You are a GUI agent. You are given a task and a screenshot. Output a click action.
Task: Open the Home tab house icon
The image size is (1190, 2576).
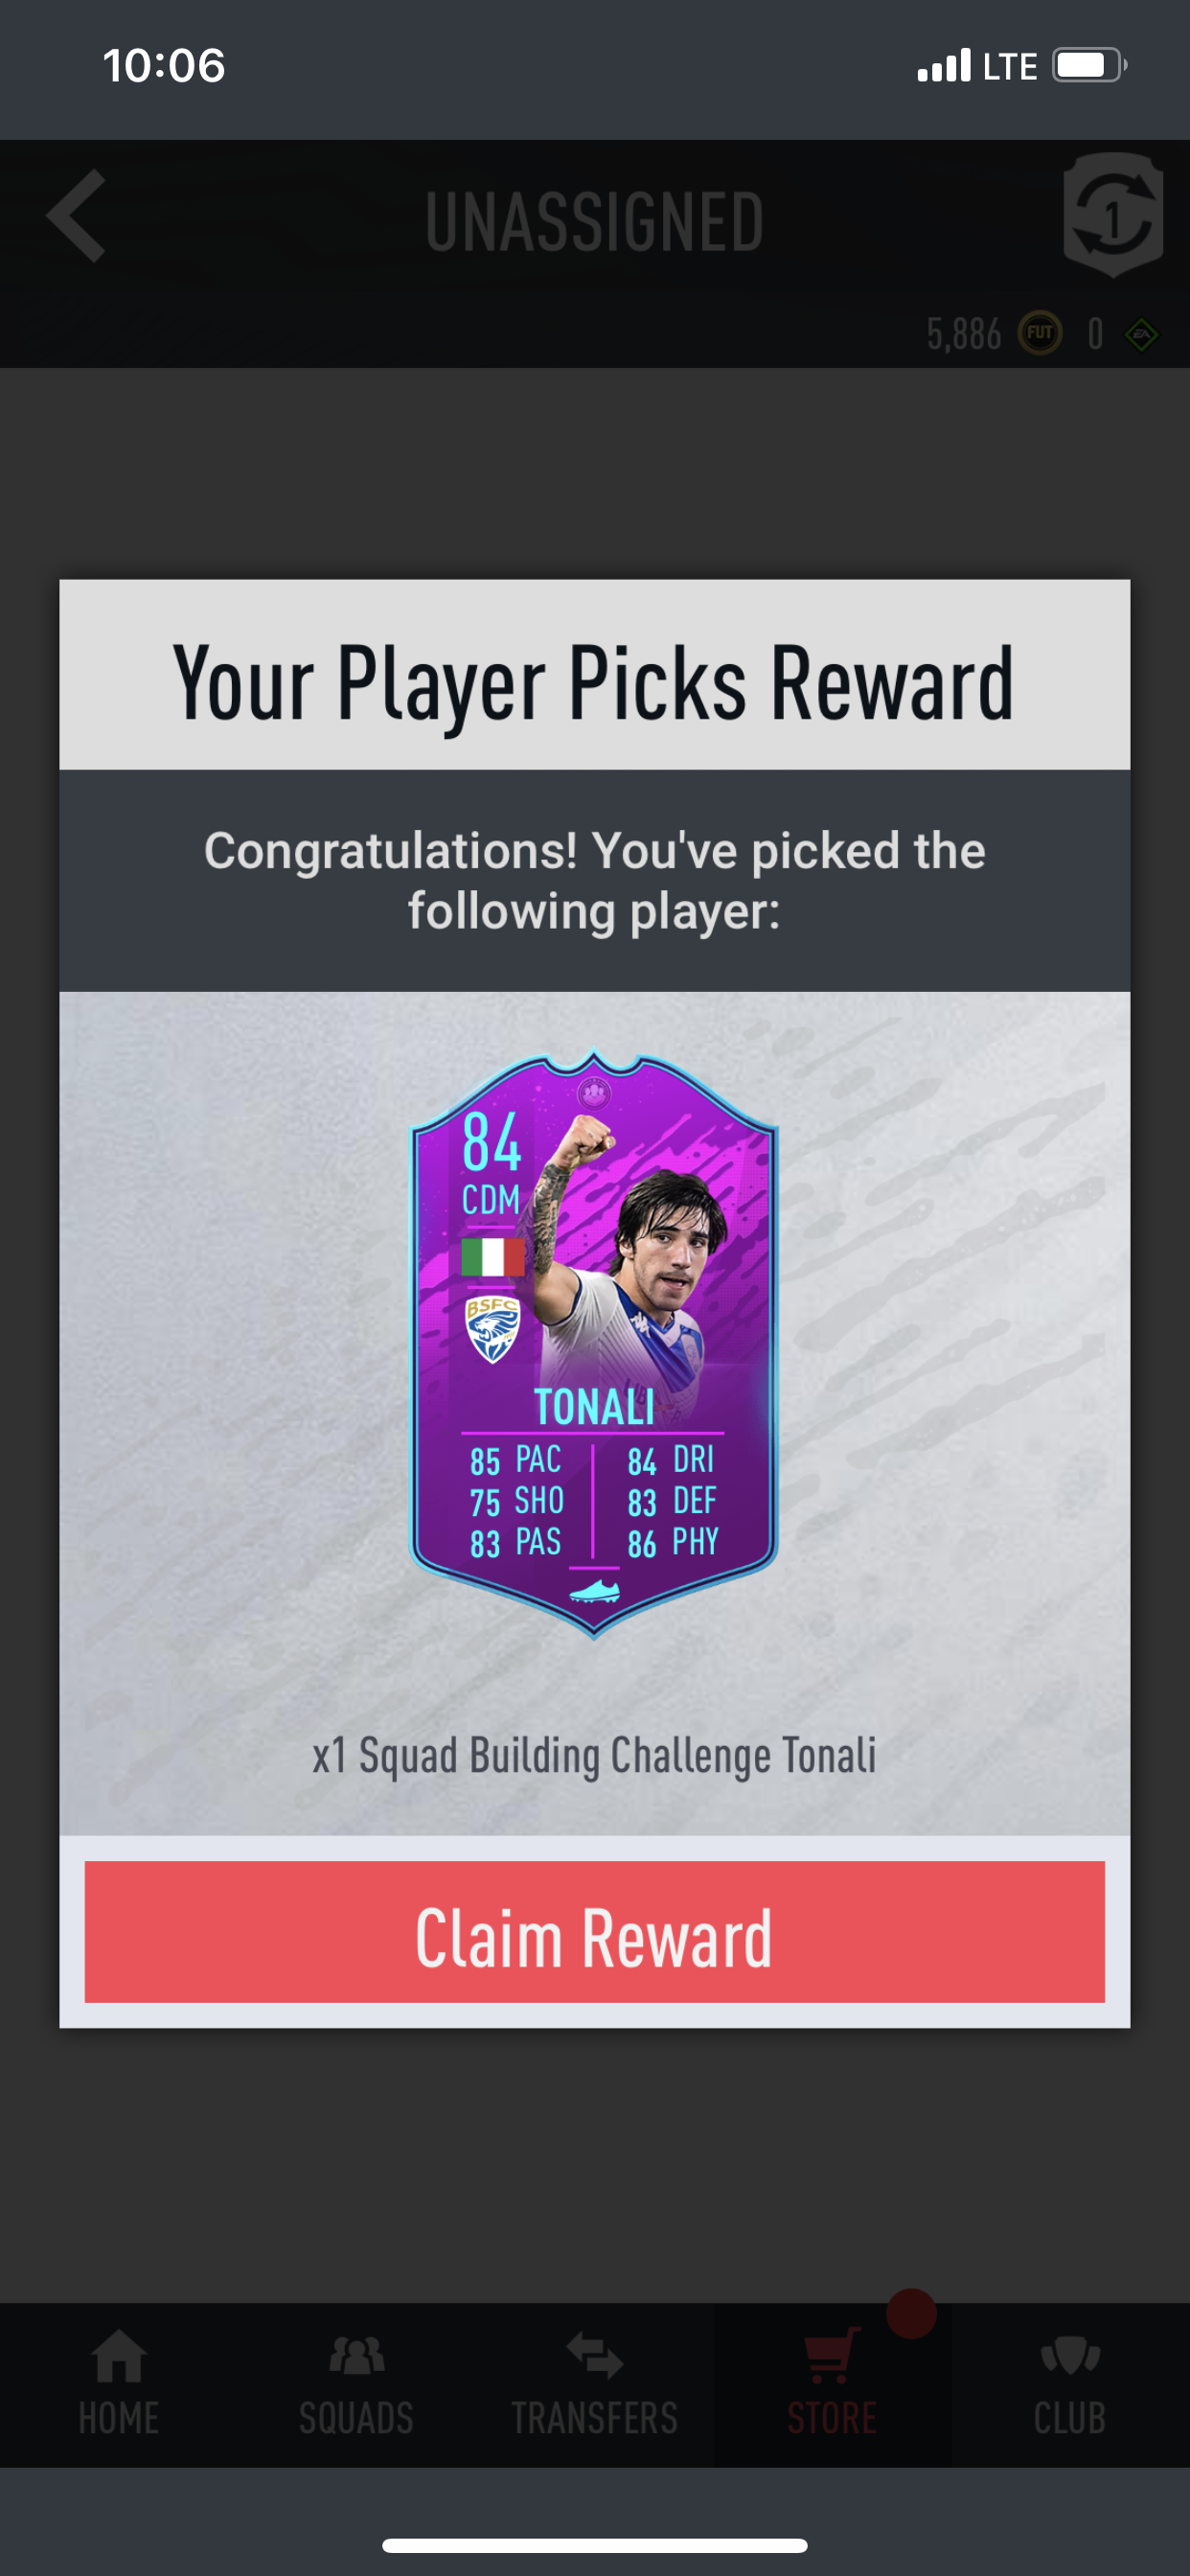[x=119, y=2356]
